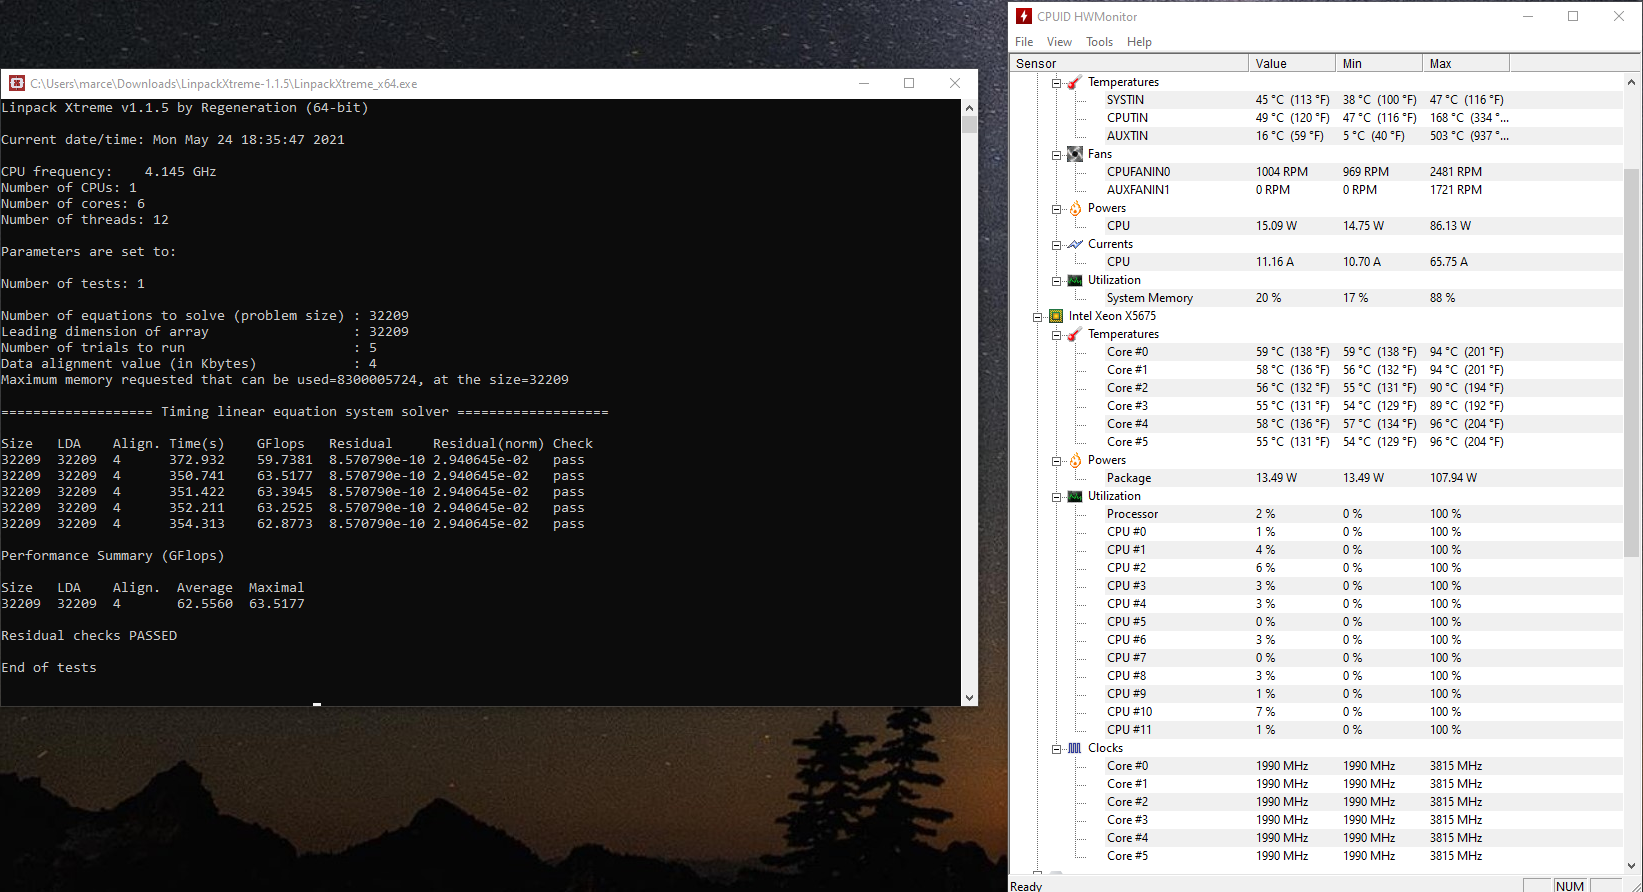Click the Sensor column header
This screenshot has height=892, width=1643.
coord(1129,63)
